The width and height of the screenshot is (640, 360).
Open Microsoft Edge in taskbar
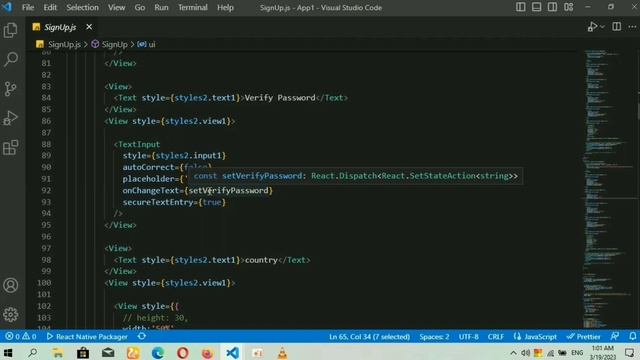pyautogui.click(x=158, y=353)
